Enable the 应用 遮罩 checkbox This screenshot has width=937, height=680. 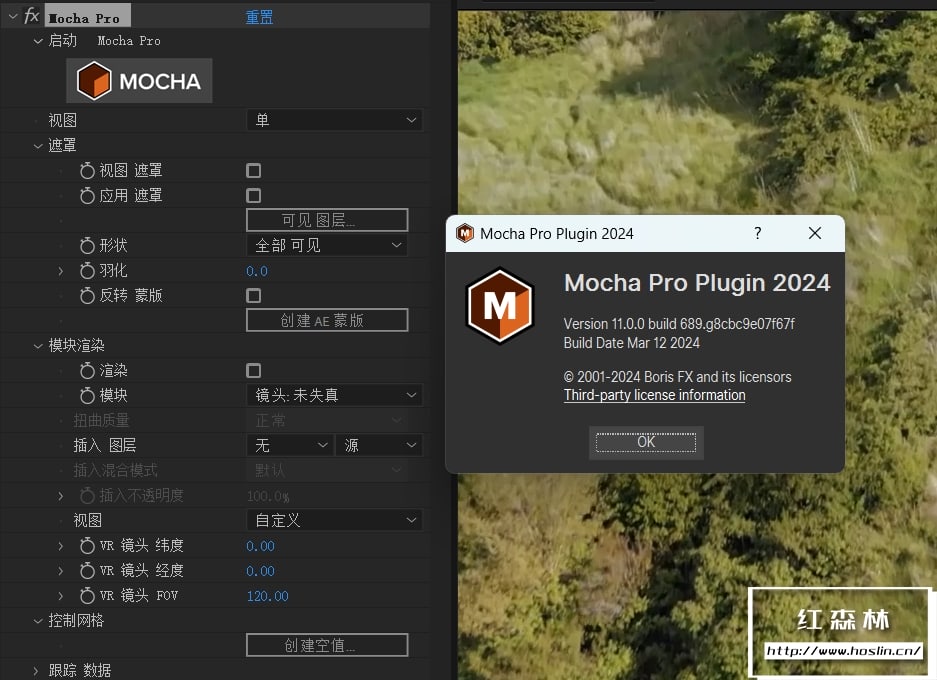(x=253, y=196)
